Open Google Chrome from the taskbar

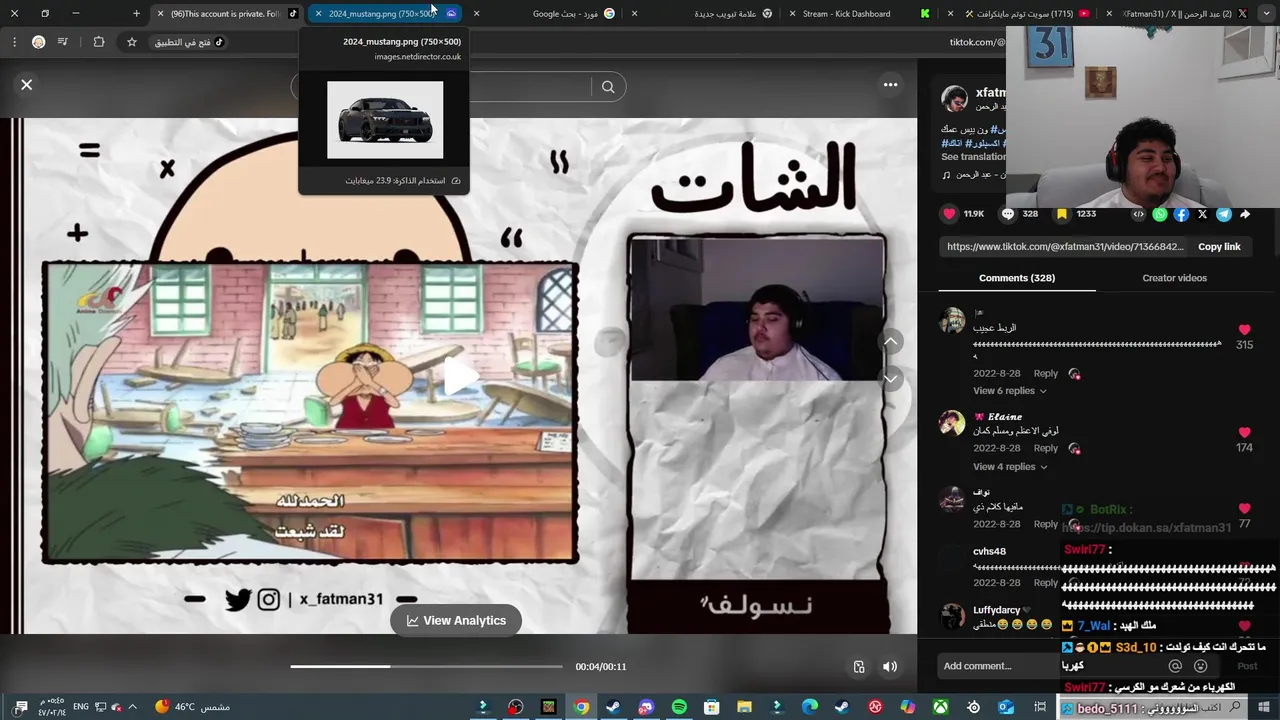pos(581,707)
